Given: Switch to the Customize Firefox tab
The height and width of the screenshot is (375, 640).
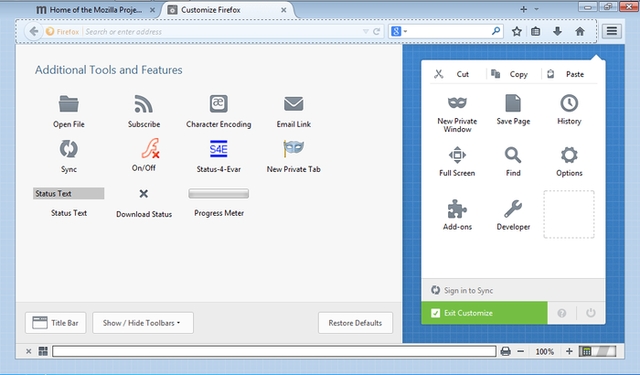Looking at the screenshot, I should click(x=227, y=10).
